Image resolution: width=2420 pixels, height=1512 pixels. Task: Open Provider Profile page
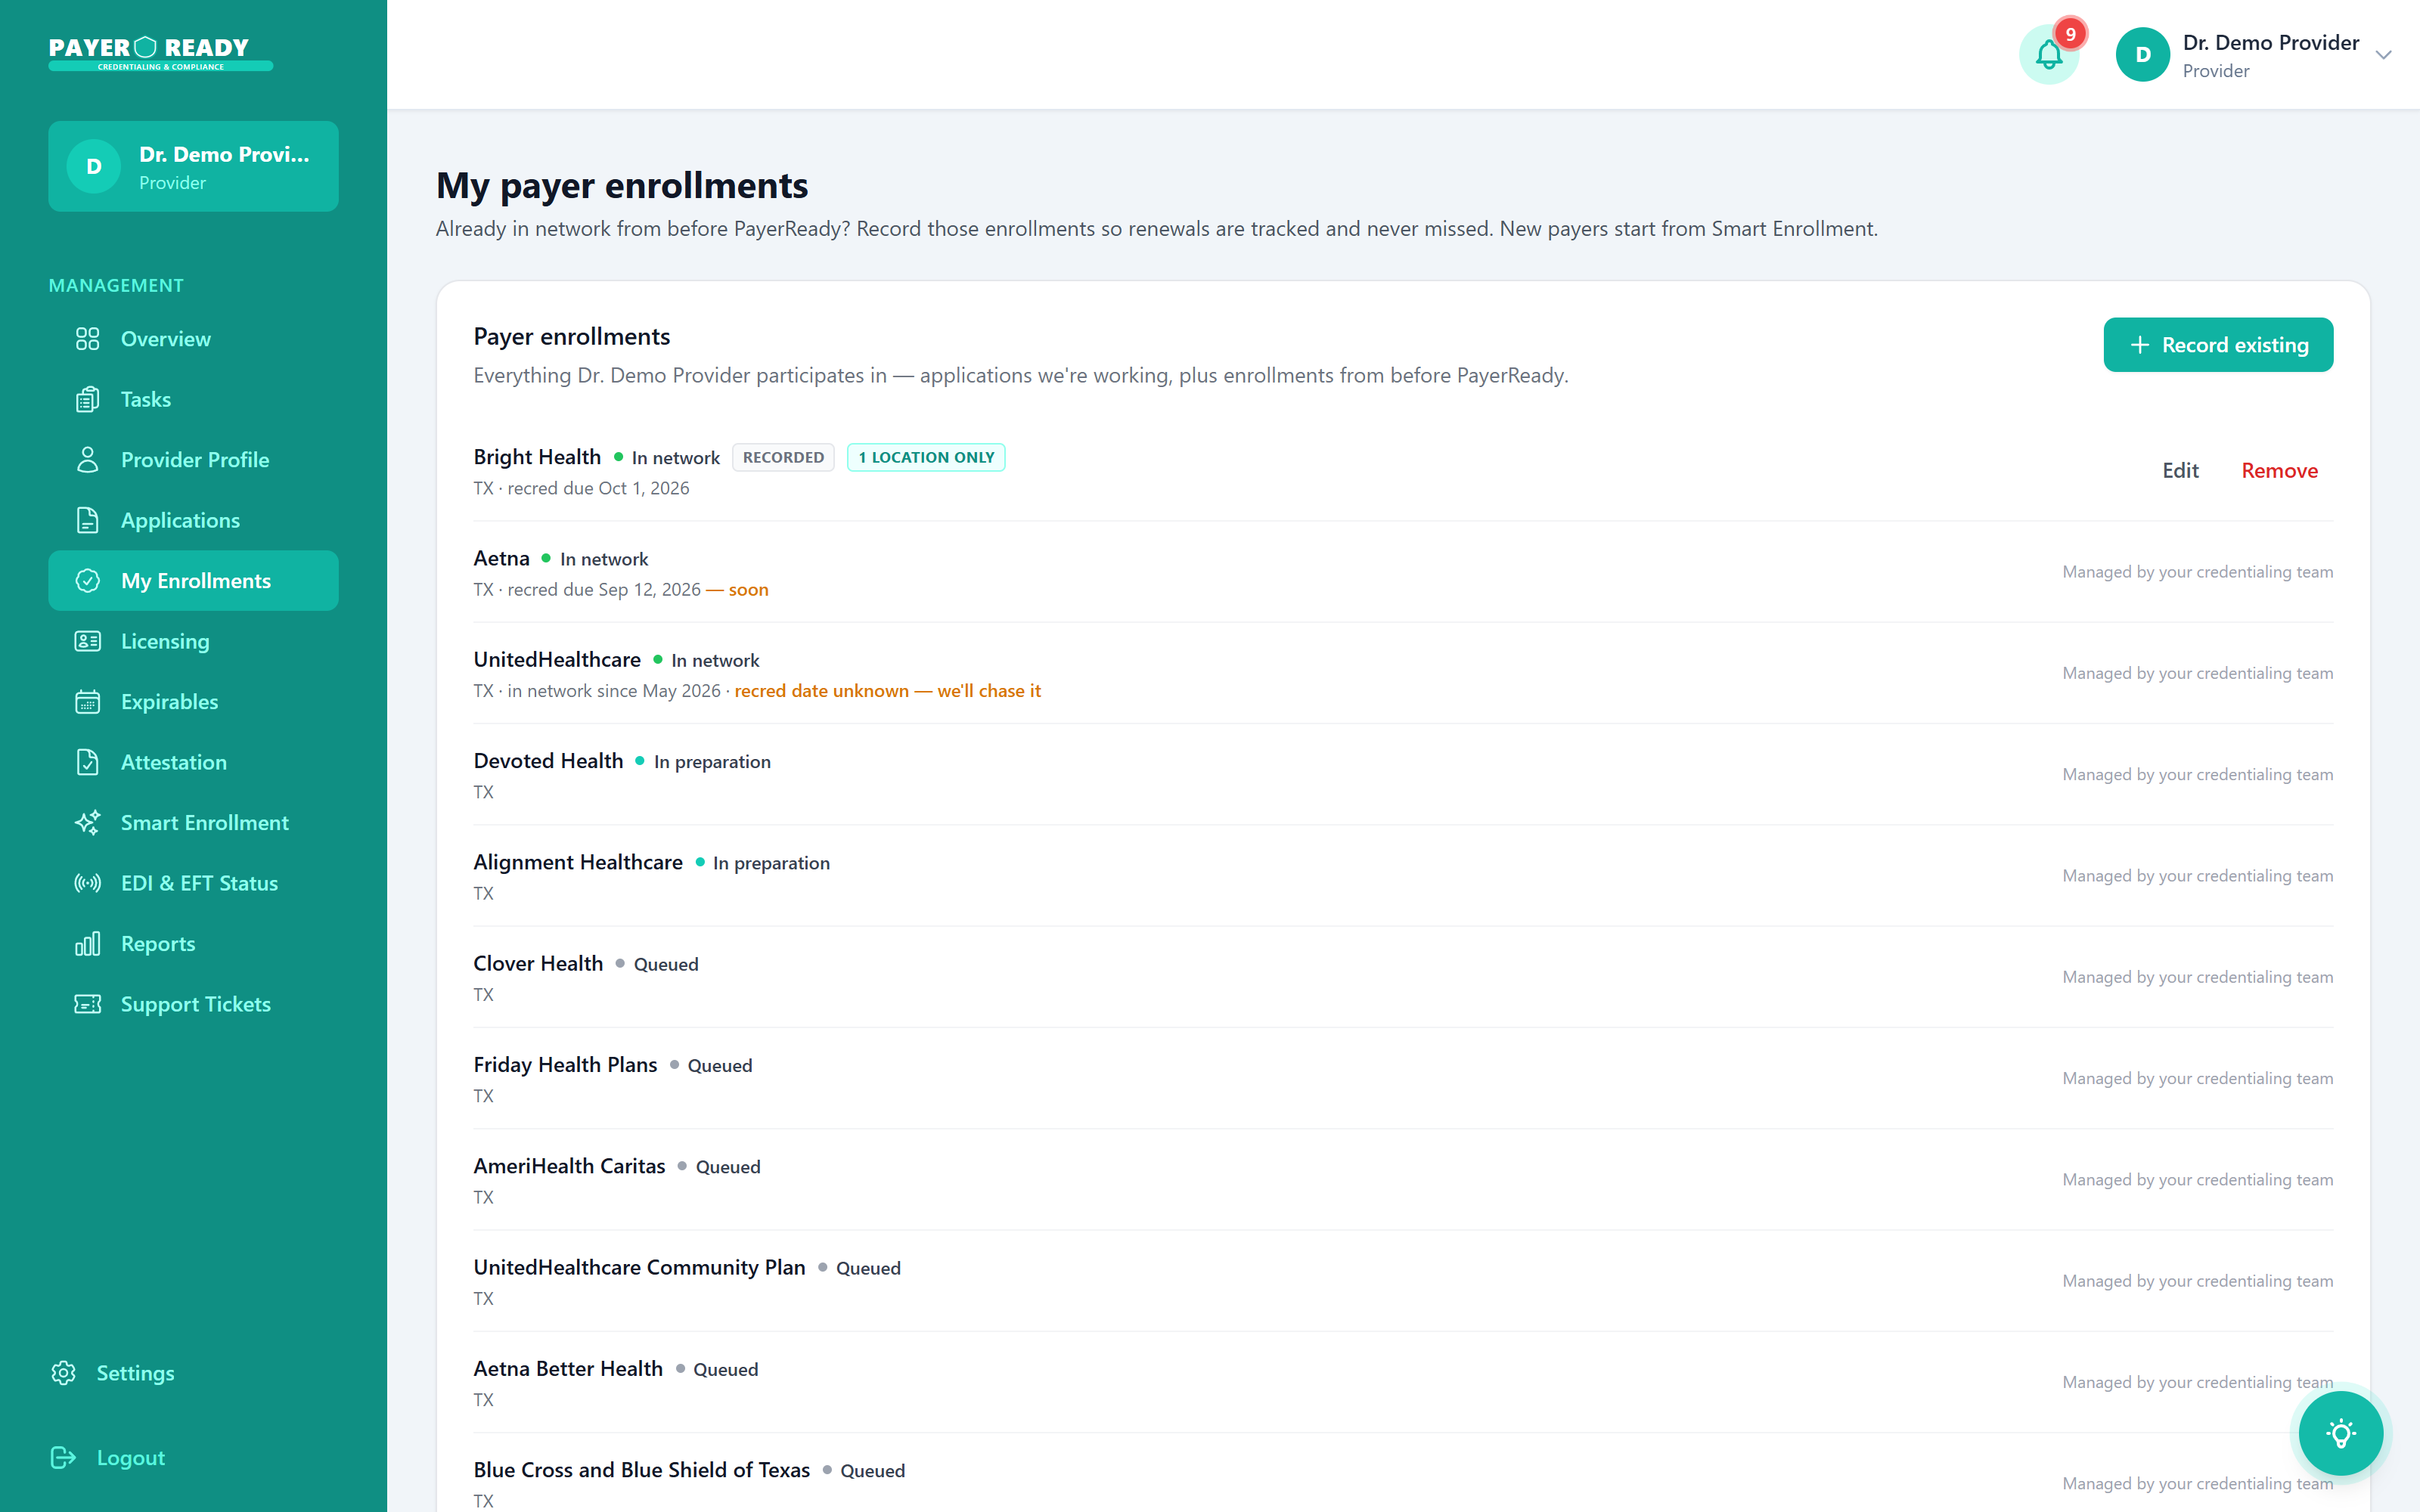[193, 460]
